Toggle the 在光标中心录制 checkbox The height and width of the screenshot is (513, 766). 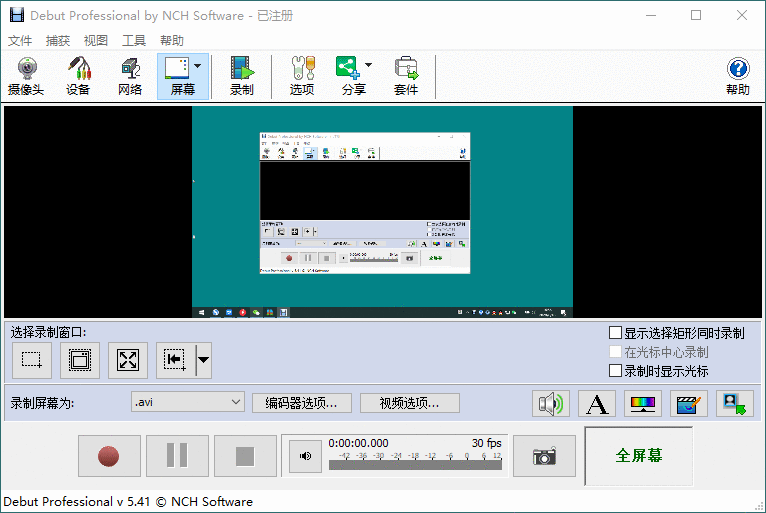tap(615, 352)
